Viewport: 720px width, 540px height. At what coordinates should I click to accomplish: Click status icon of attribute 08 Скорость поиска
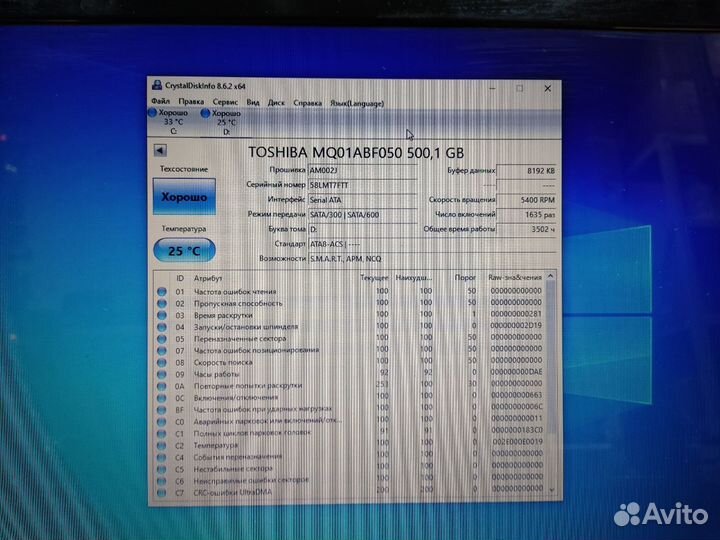click(x=162, y=363)
